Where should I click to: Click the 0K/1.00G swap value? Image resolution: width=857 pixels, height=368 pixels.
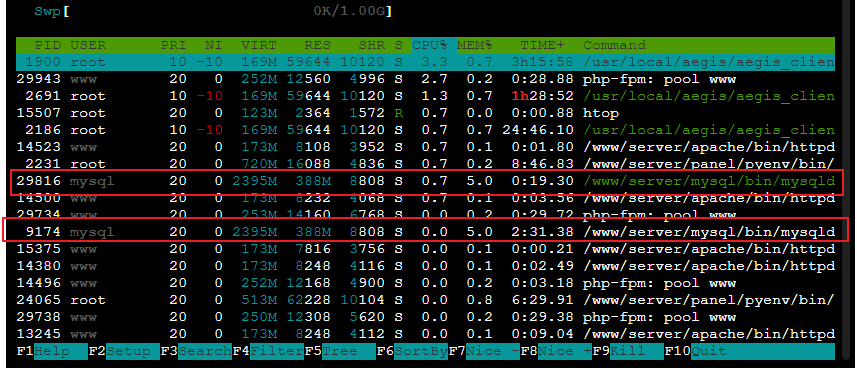(x=350, y=11)
